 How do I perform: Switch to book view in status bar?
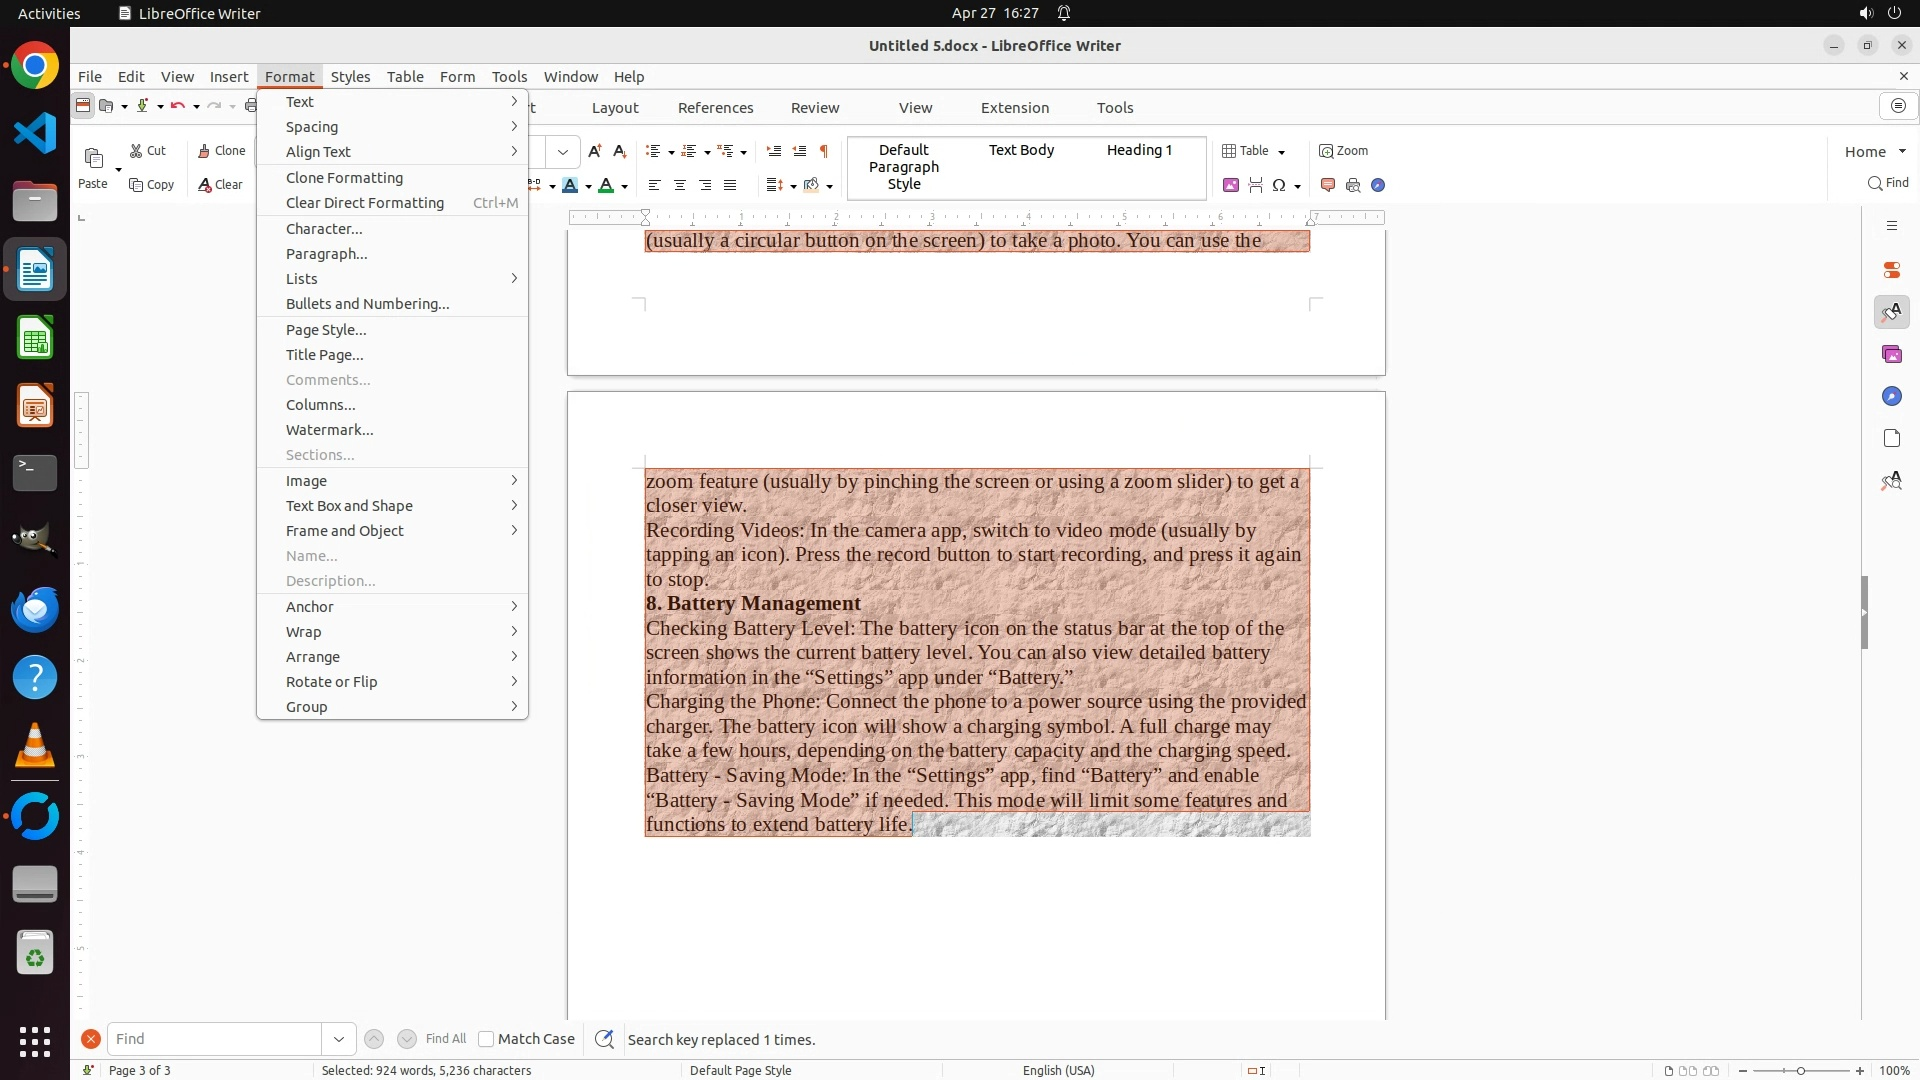tap(1711, 1070)
